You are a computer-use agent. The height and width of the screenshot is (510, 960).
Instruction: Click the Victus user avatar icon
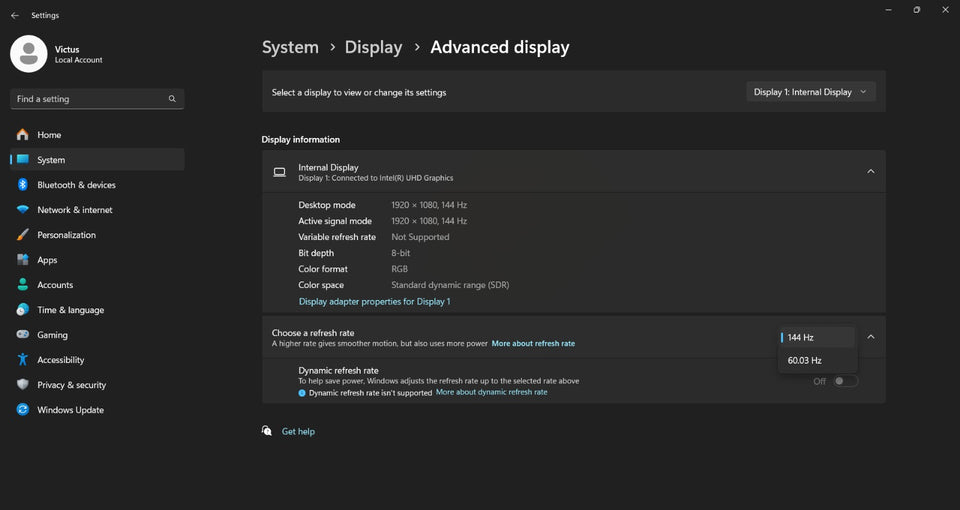29,54
